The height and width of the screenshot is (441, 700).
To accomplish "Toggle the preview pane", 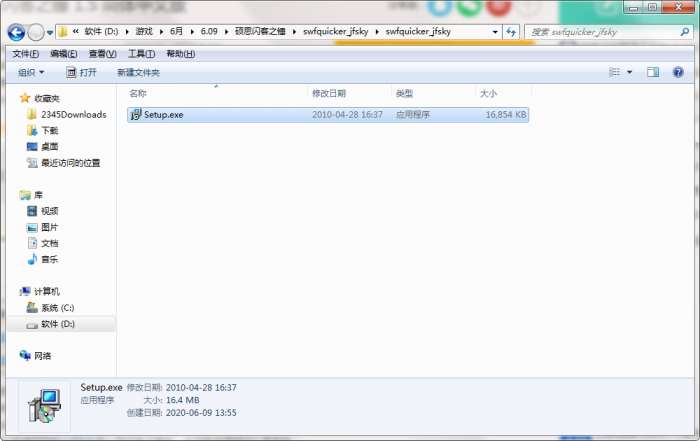I will pyautogui.click(x=653, y=72).
